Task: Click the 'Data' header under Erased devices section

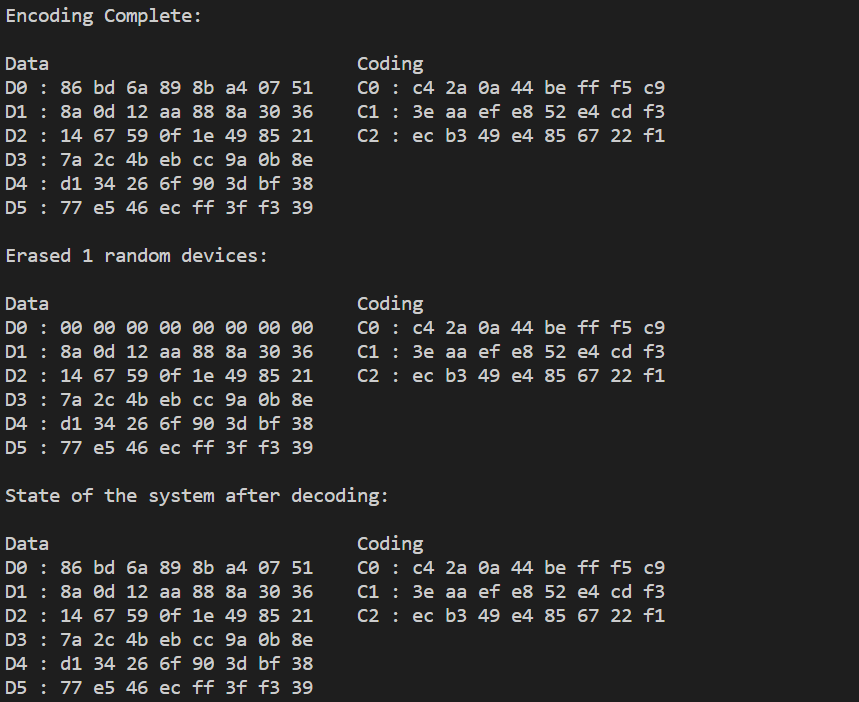Action: 27,304
